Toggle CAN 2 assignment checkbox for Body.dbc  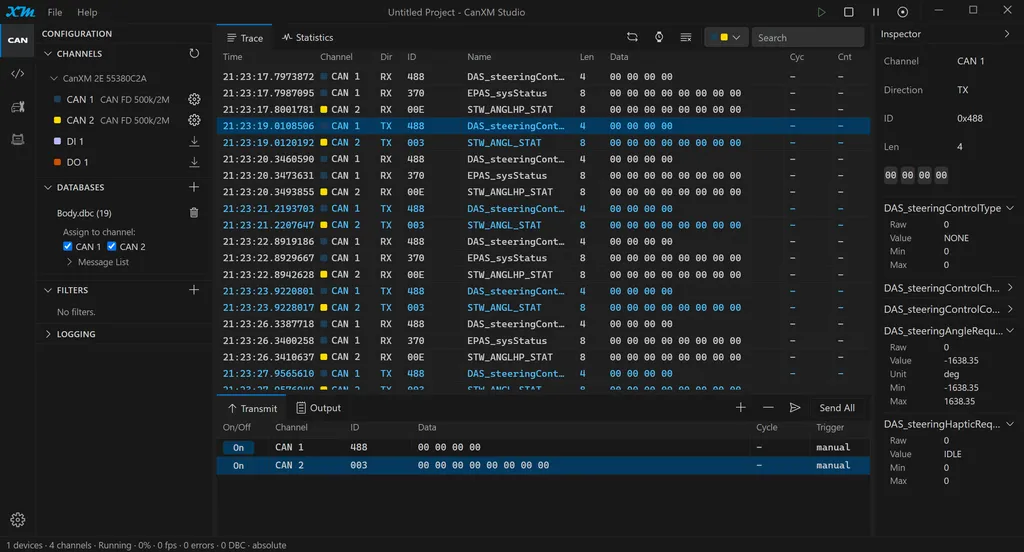point(112,246)
